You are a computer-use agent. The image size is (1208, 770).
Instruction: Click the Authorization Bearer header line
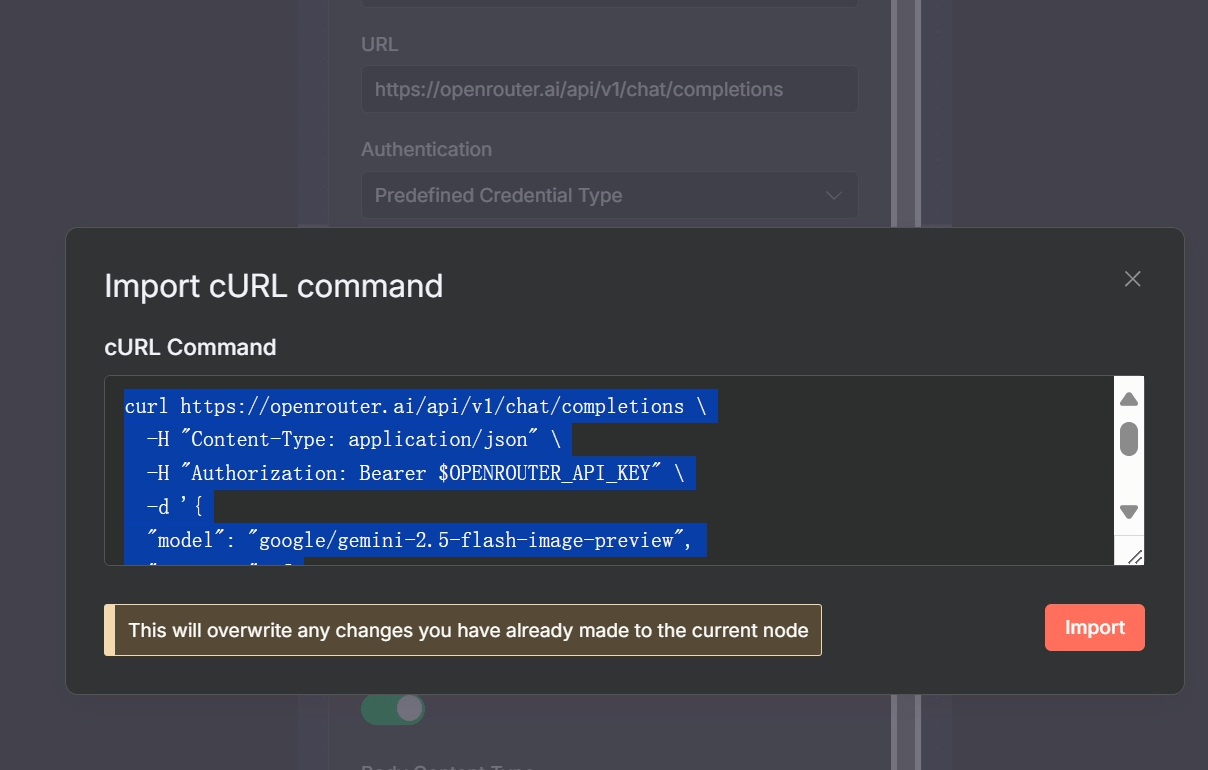pyautogui.click(x=408, y=472)
